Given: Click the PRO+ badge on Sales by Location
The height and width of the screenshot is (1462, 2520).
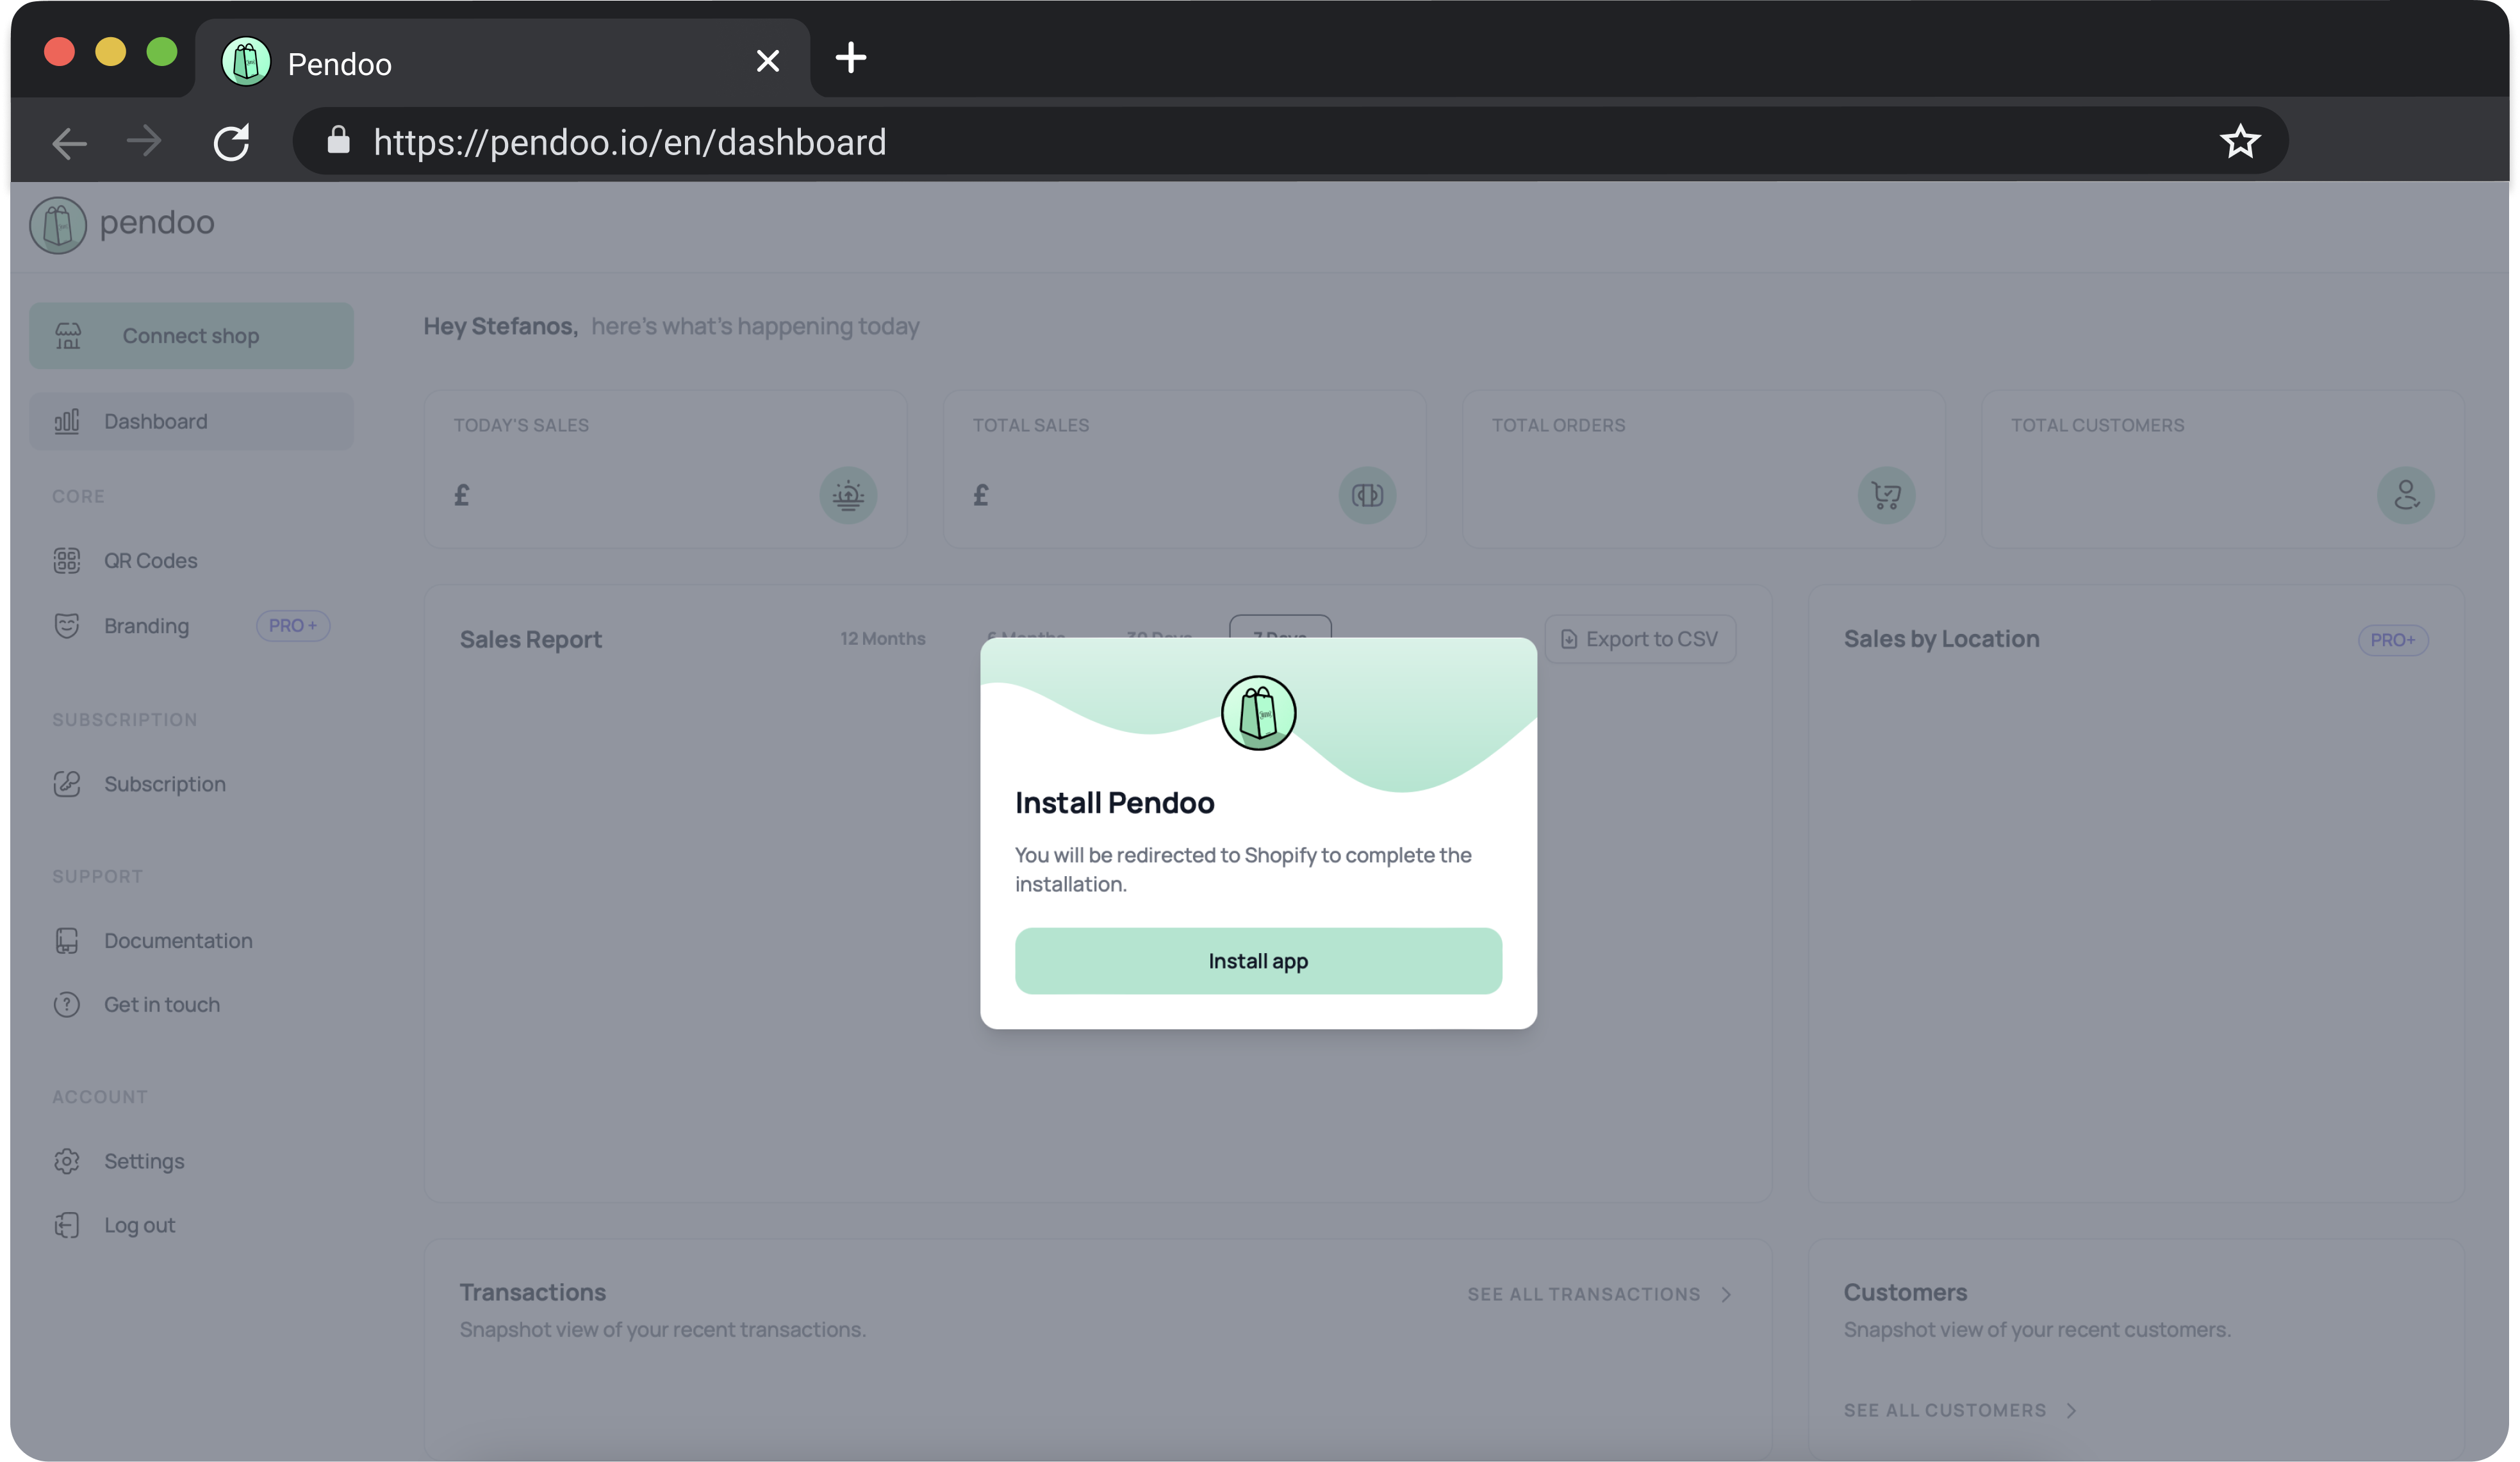Looking at the screenshot, I should [x=2393, y=640].
